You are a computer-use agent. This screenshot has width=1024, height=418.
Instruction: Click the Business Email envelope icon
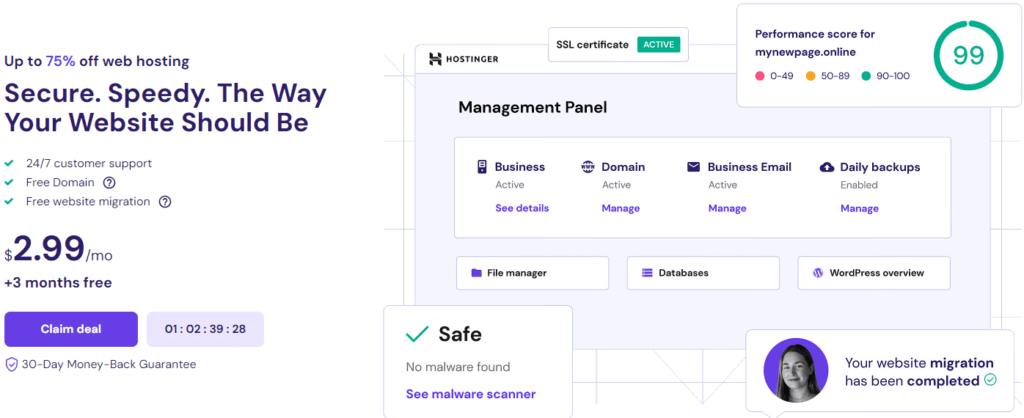coord(693,167)
